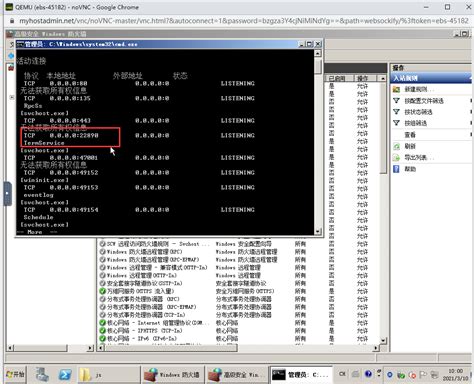
Task: Switch to 管理员 cmd taskbar item
Action: click(x=301, y=375)
